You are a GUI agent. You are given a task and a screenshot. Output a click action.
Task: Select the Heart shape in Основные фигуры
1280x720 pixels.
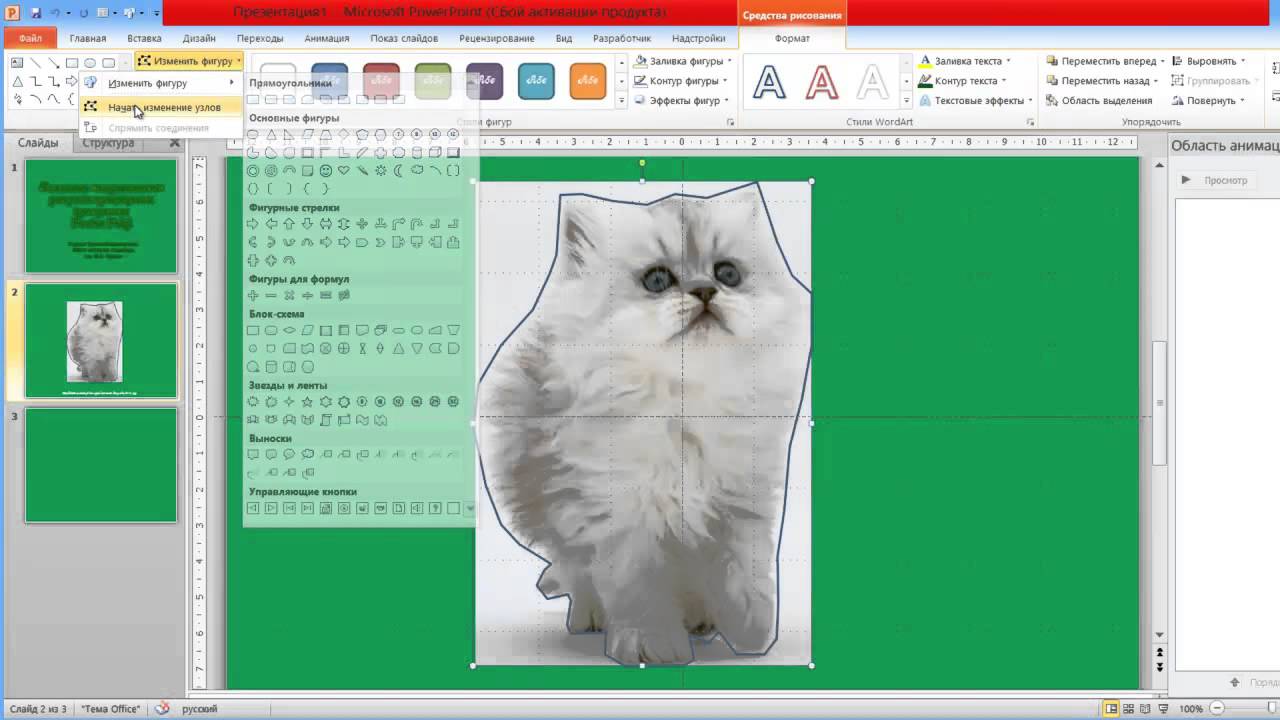point(343,171)
